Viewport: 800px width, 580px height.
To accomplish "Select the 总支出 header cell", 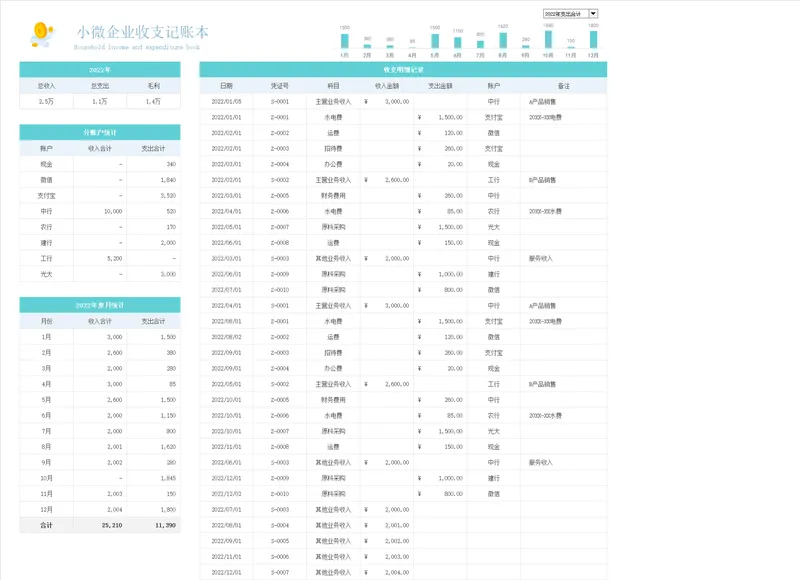I will coord(100,86).
